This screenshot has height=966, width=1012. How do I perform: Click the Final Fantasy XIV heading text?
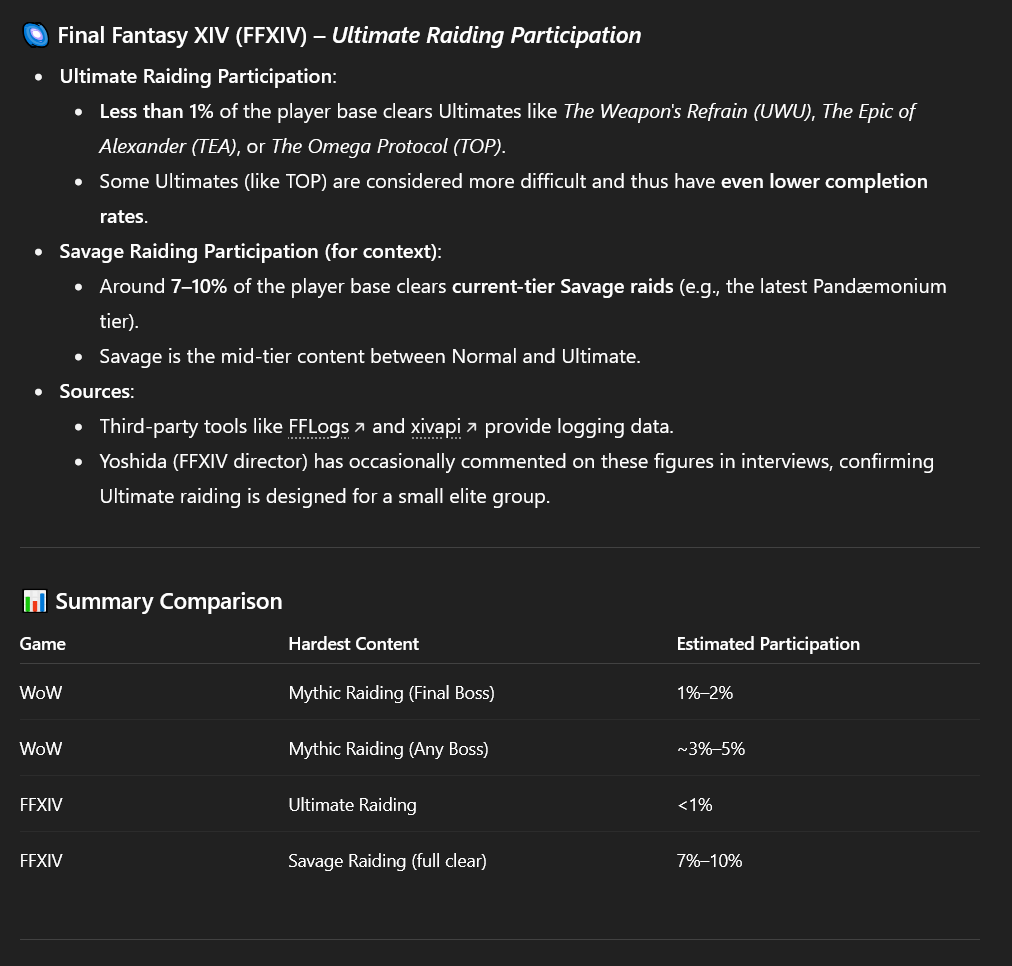click(349, 35)
